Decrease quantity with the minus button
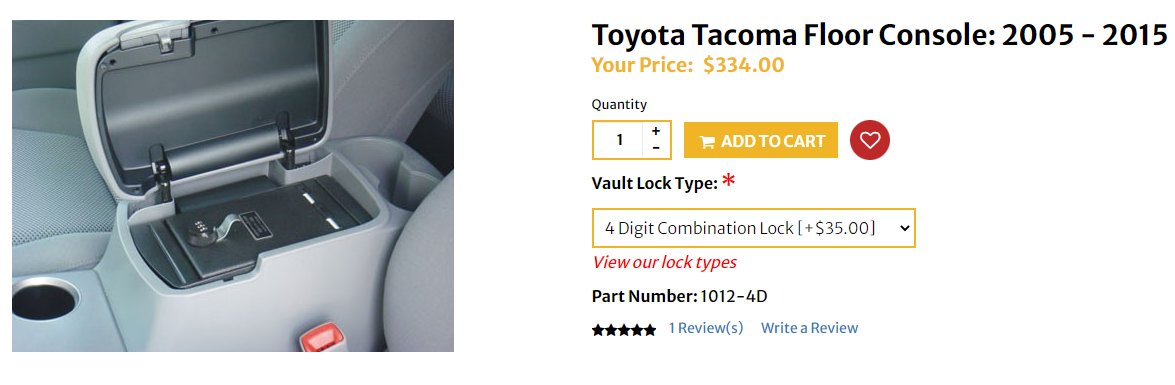 click(x=656, y=148)
